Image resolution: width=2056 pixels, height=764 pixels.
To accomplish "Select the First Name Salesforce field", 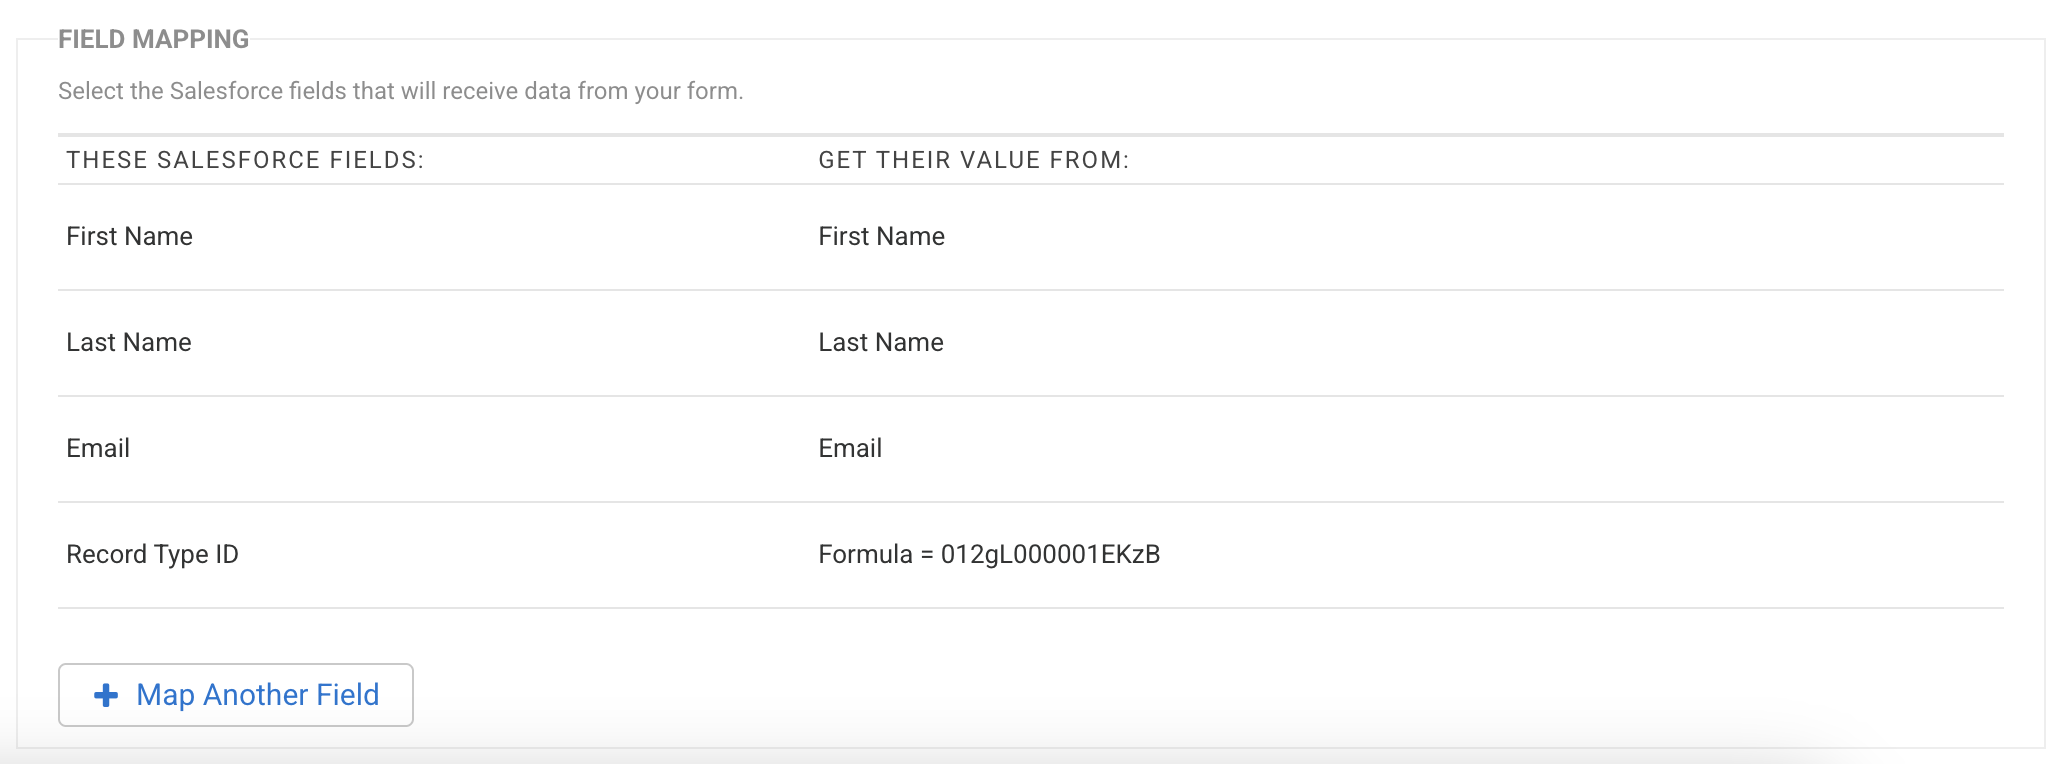I will click(x=129, y=237).
